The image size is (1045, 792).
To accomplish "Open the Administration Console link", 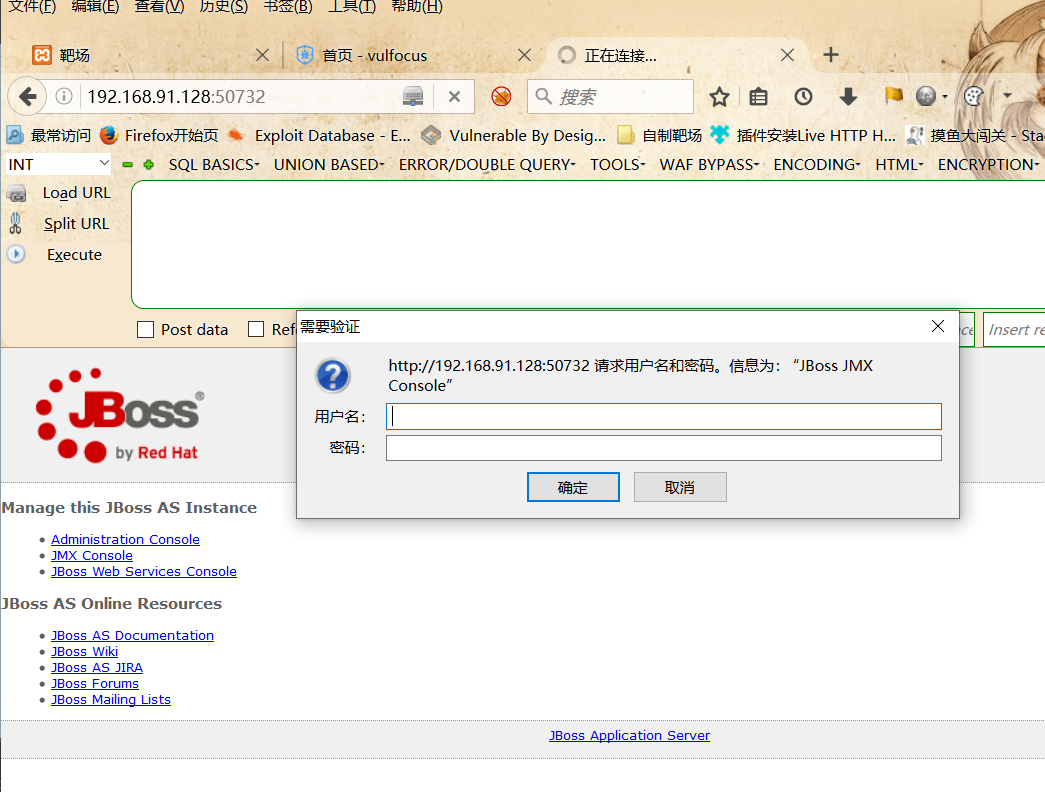I will (125, 539).
